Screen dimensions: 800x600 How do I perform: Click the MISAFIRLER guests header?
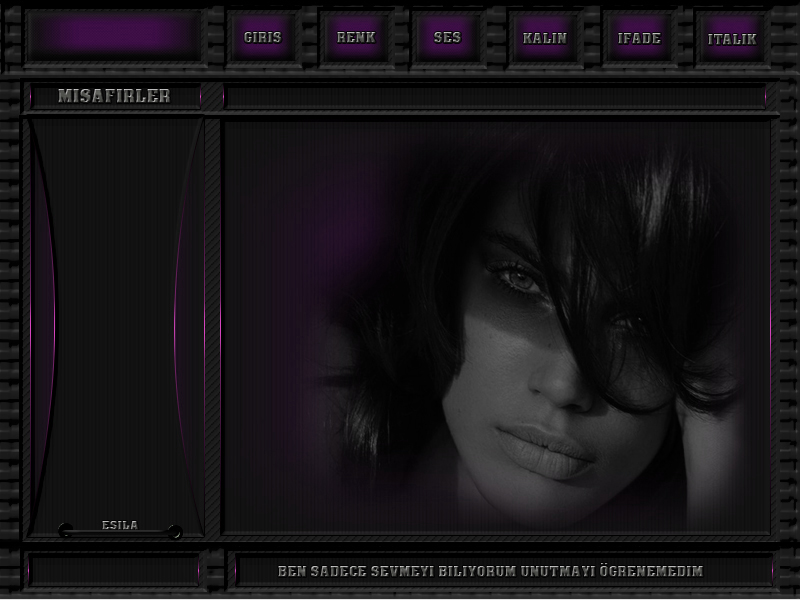point(114,96)
